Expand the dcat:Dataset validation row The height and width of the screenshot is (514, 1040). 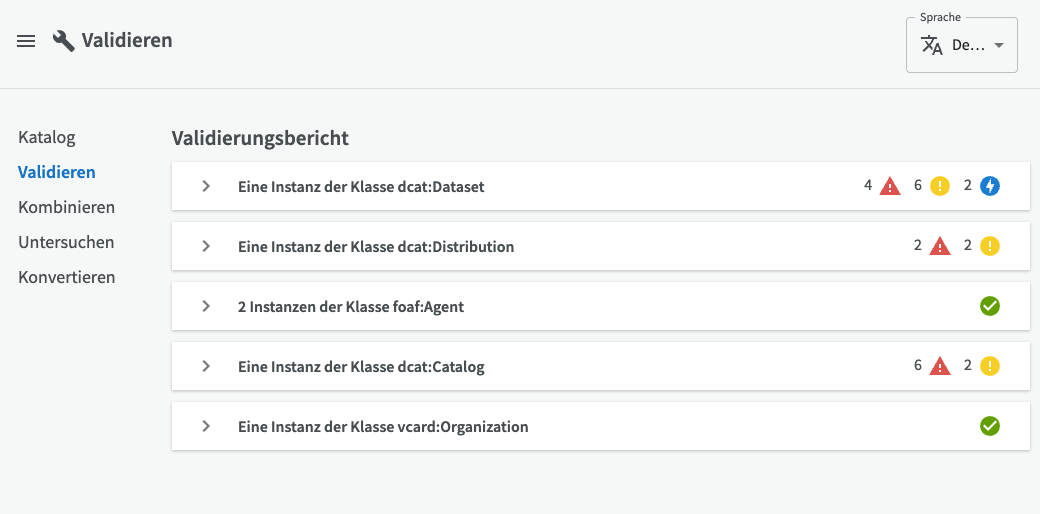[601, 186]
